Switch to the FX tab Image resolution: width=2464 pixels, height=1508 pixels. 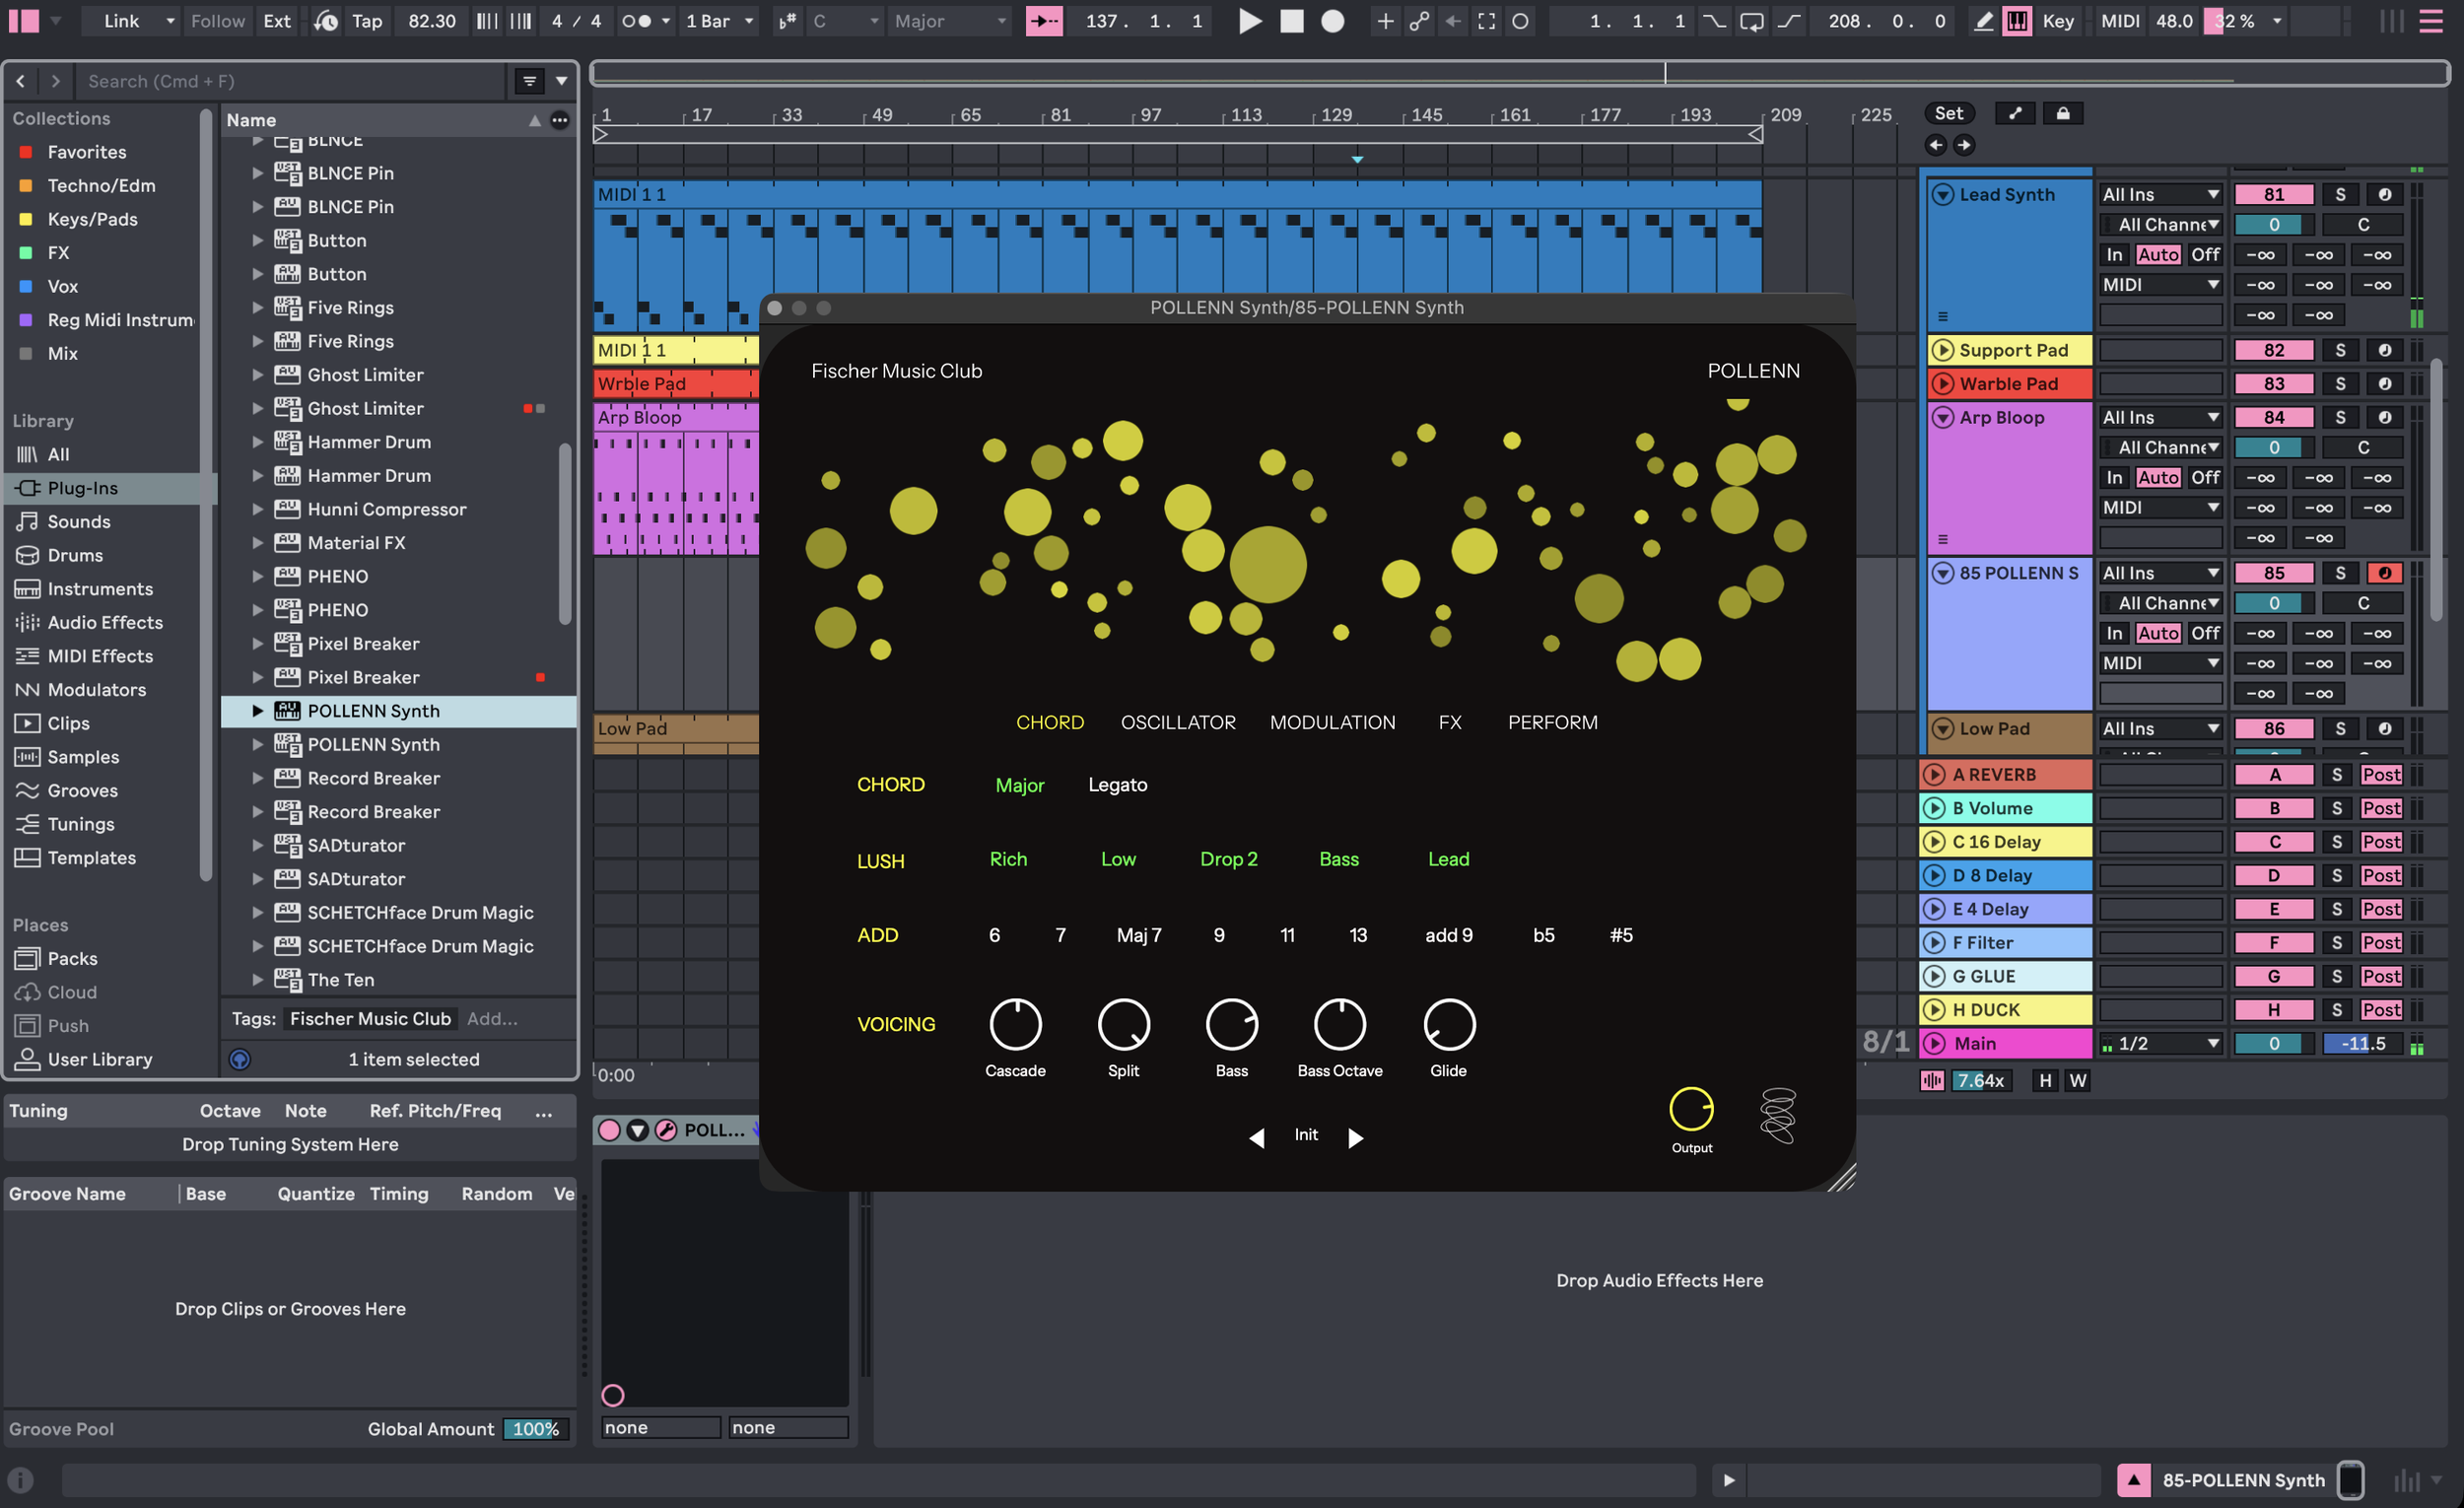point(1450,722)
